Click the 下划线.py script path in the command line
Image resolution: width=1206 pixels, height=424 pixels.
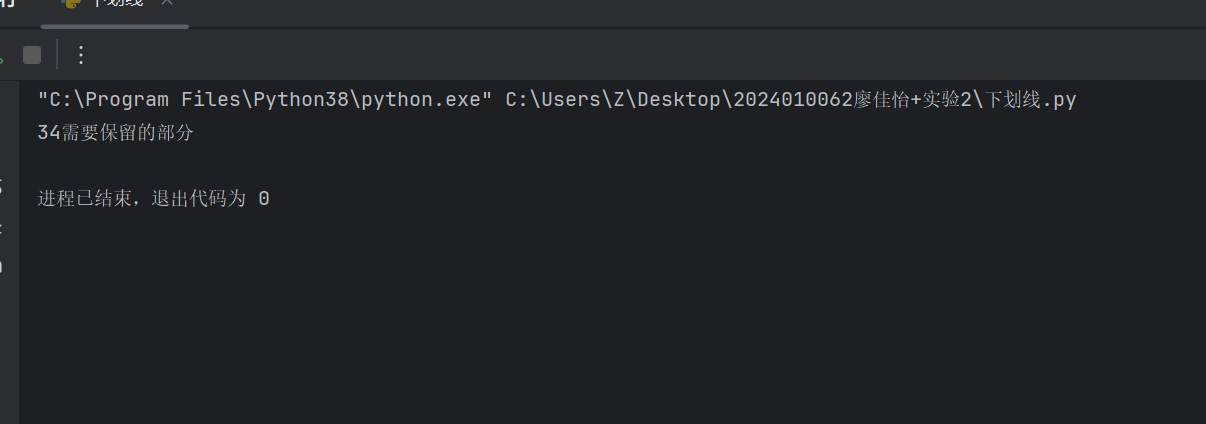[1031, 100]
